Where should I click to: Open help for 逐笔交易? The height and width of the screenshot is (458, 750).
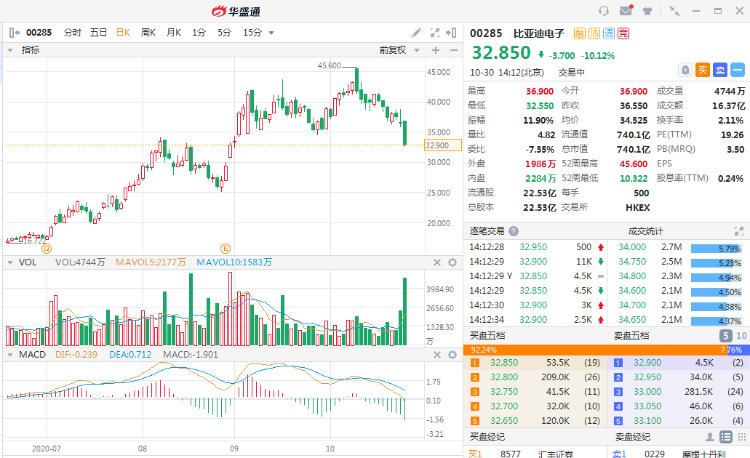[513, 231]
